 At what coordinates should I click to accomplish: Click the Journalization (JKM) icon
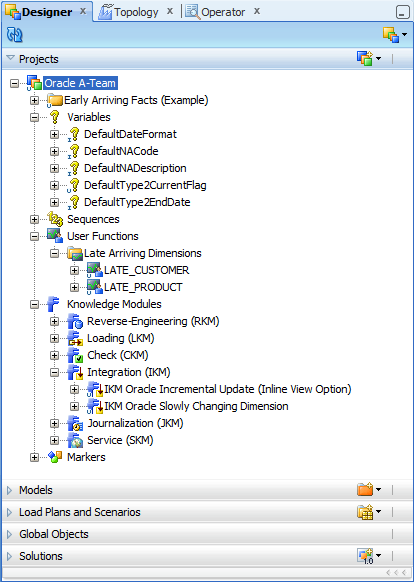coord(75,423)
